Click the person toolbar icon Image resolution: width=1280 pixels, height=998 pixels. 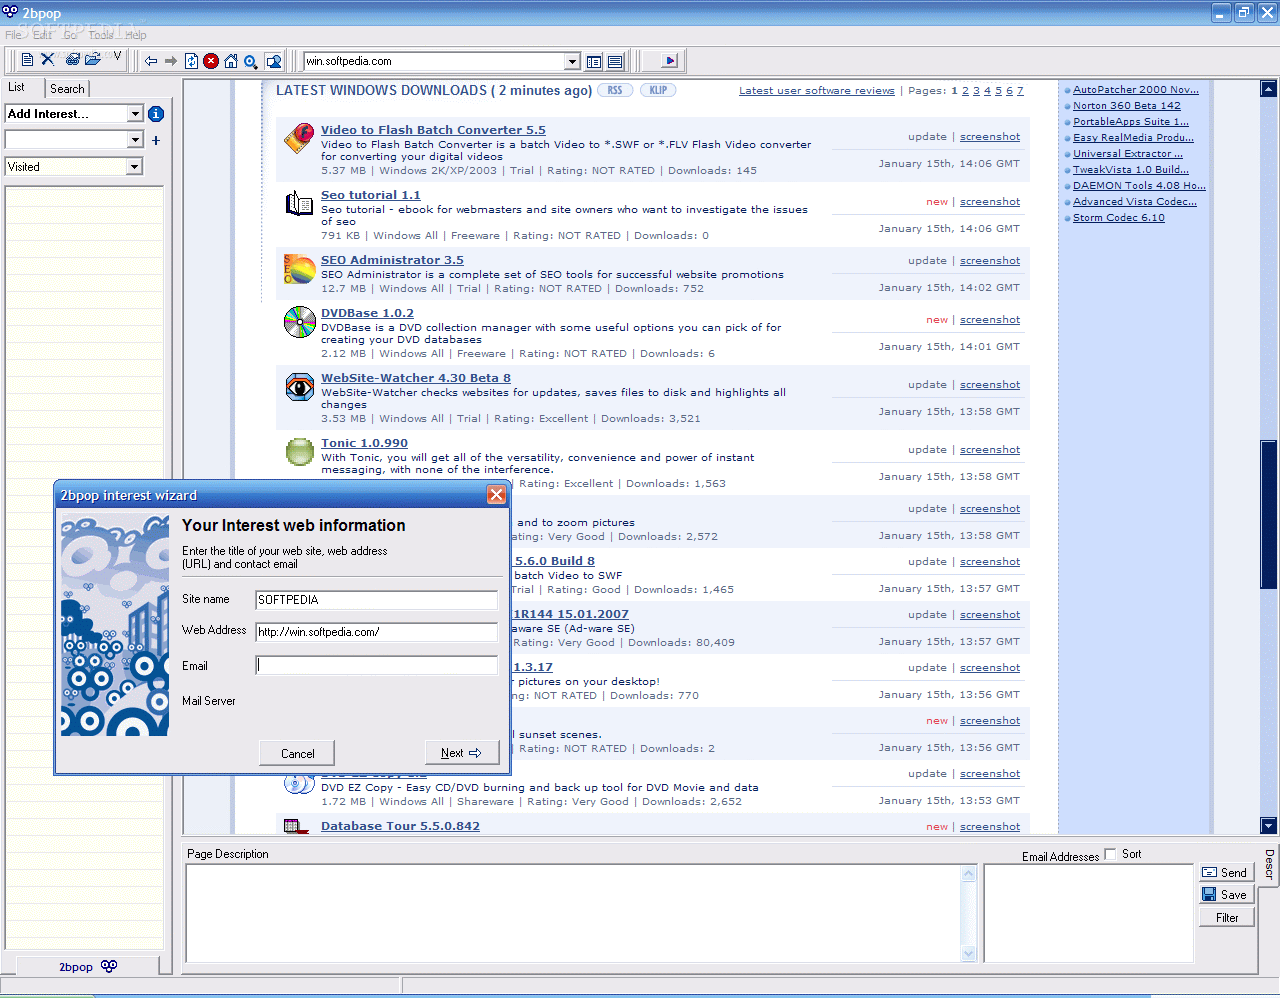tap(273, 61)
